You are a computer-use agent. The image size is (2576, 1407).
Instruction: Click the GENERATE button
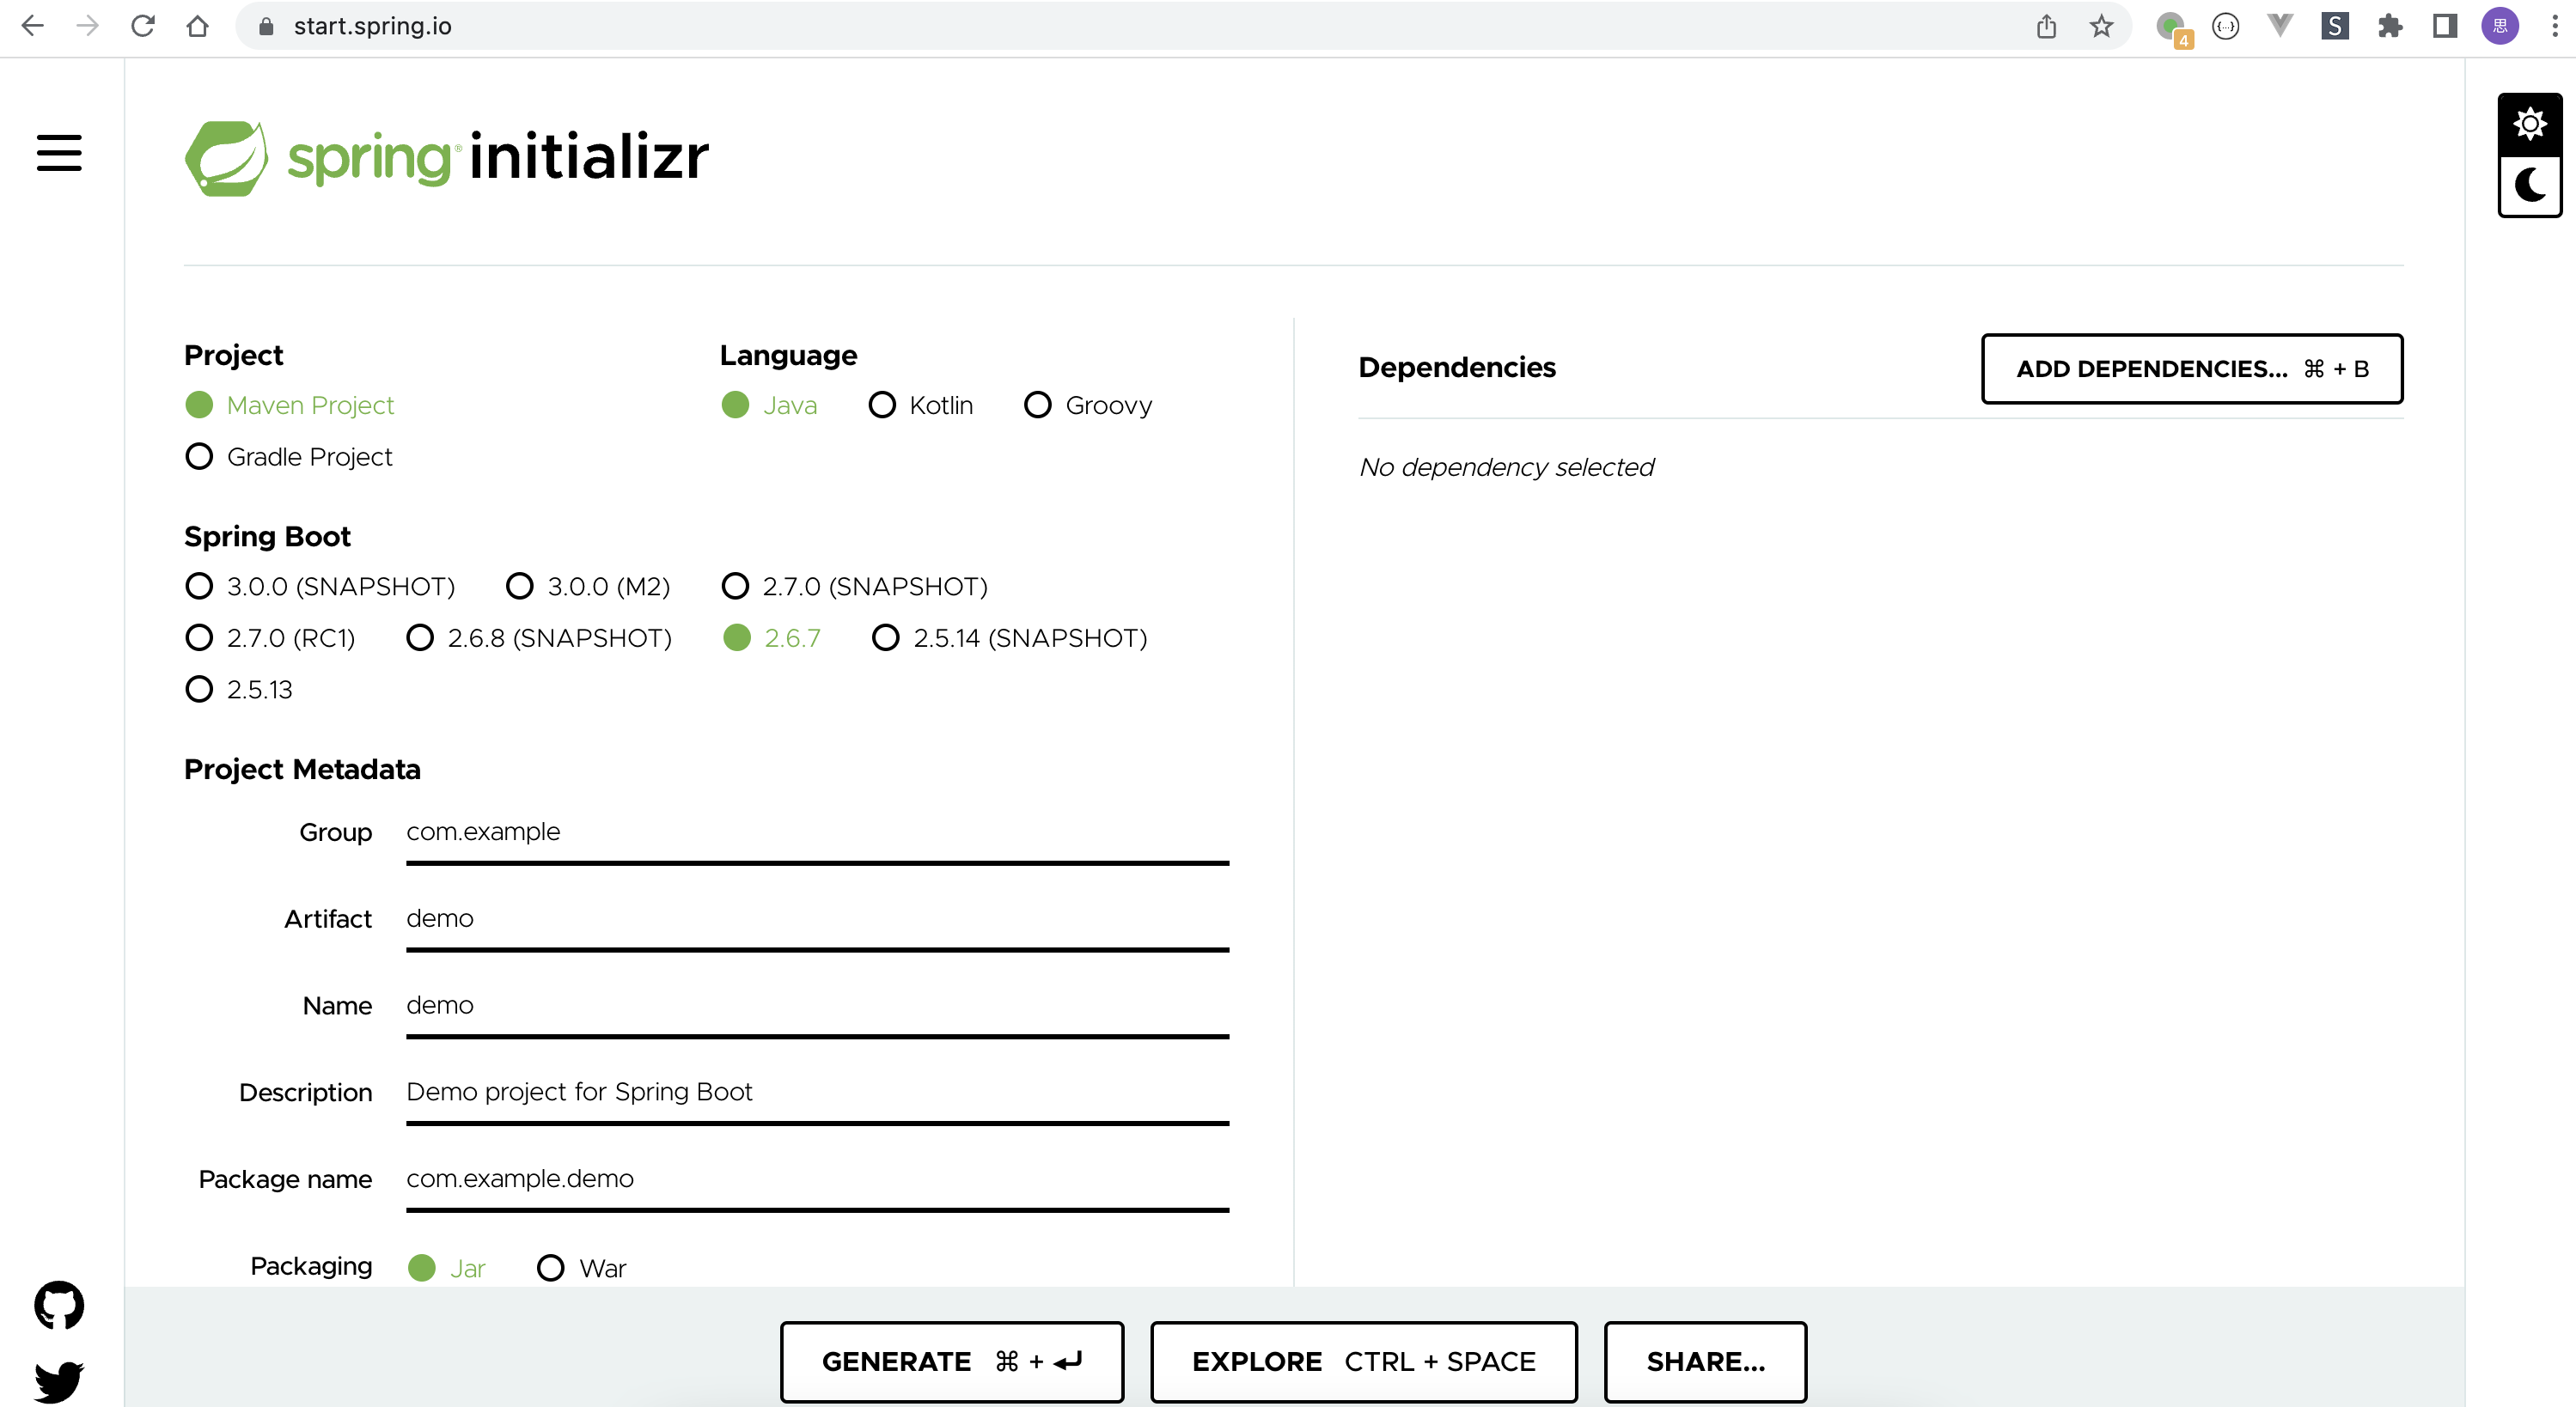pyautogui.click(x=952, y=1361)
